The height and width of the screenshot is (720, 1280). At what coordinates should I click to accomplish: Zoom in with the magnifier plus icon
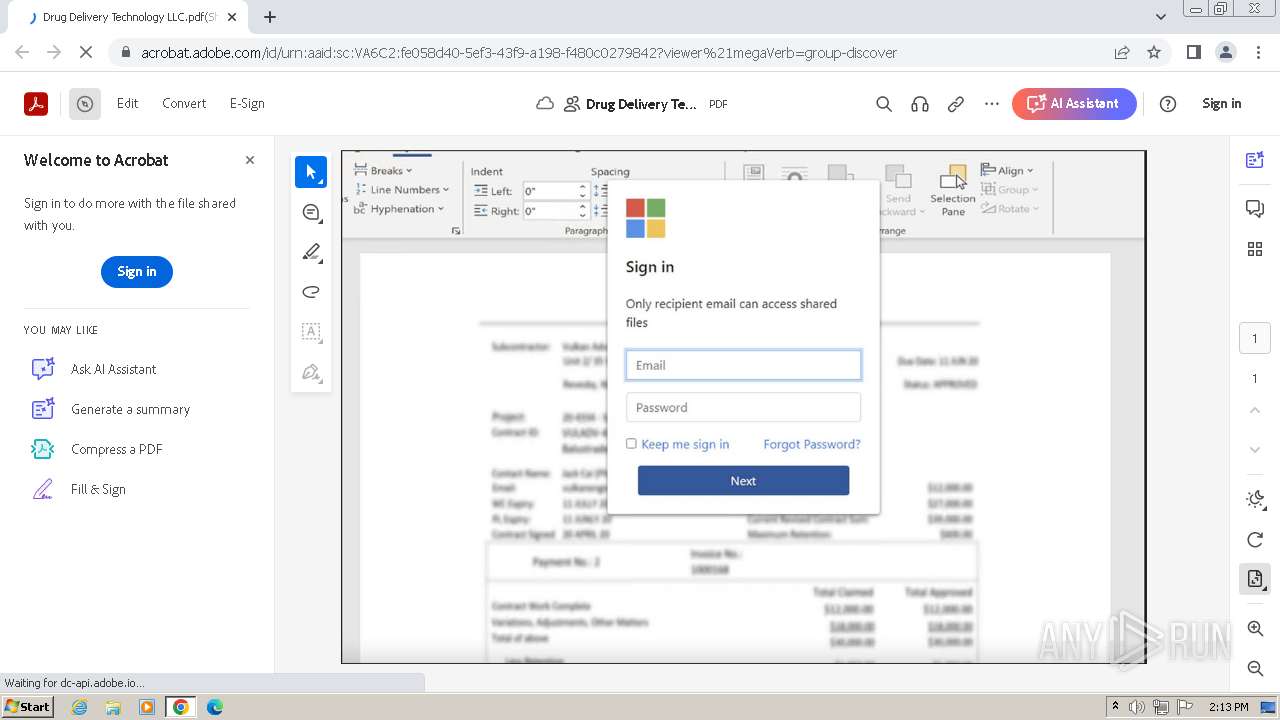(x=1255, y=628)
